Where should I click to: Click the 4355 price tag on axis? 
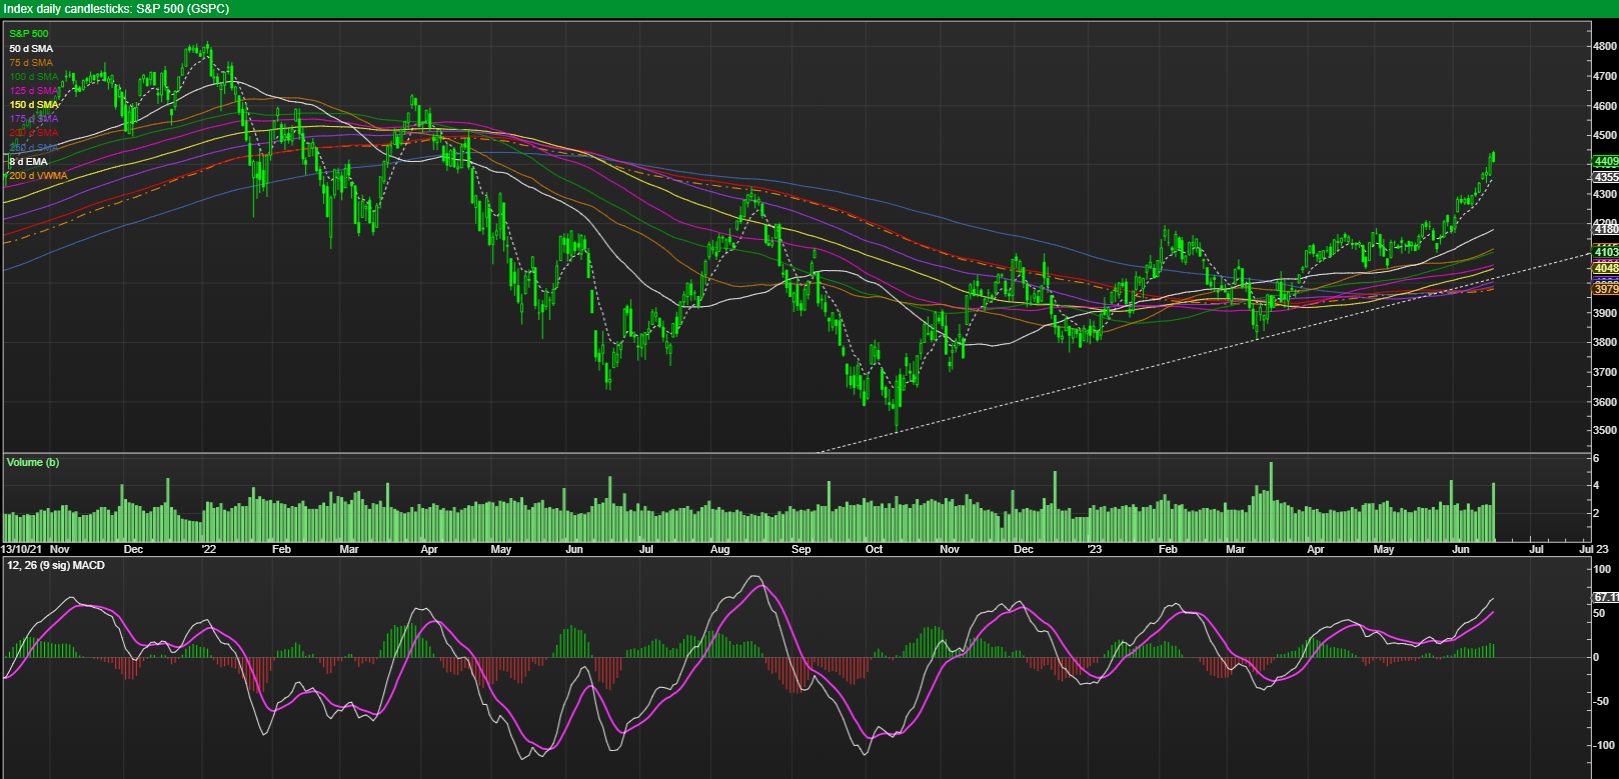point(1606,176)
